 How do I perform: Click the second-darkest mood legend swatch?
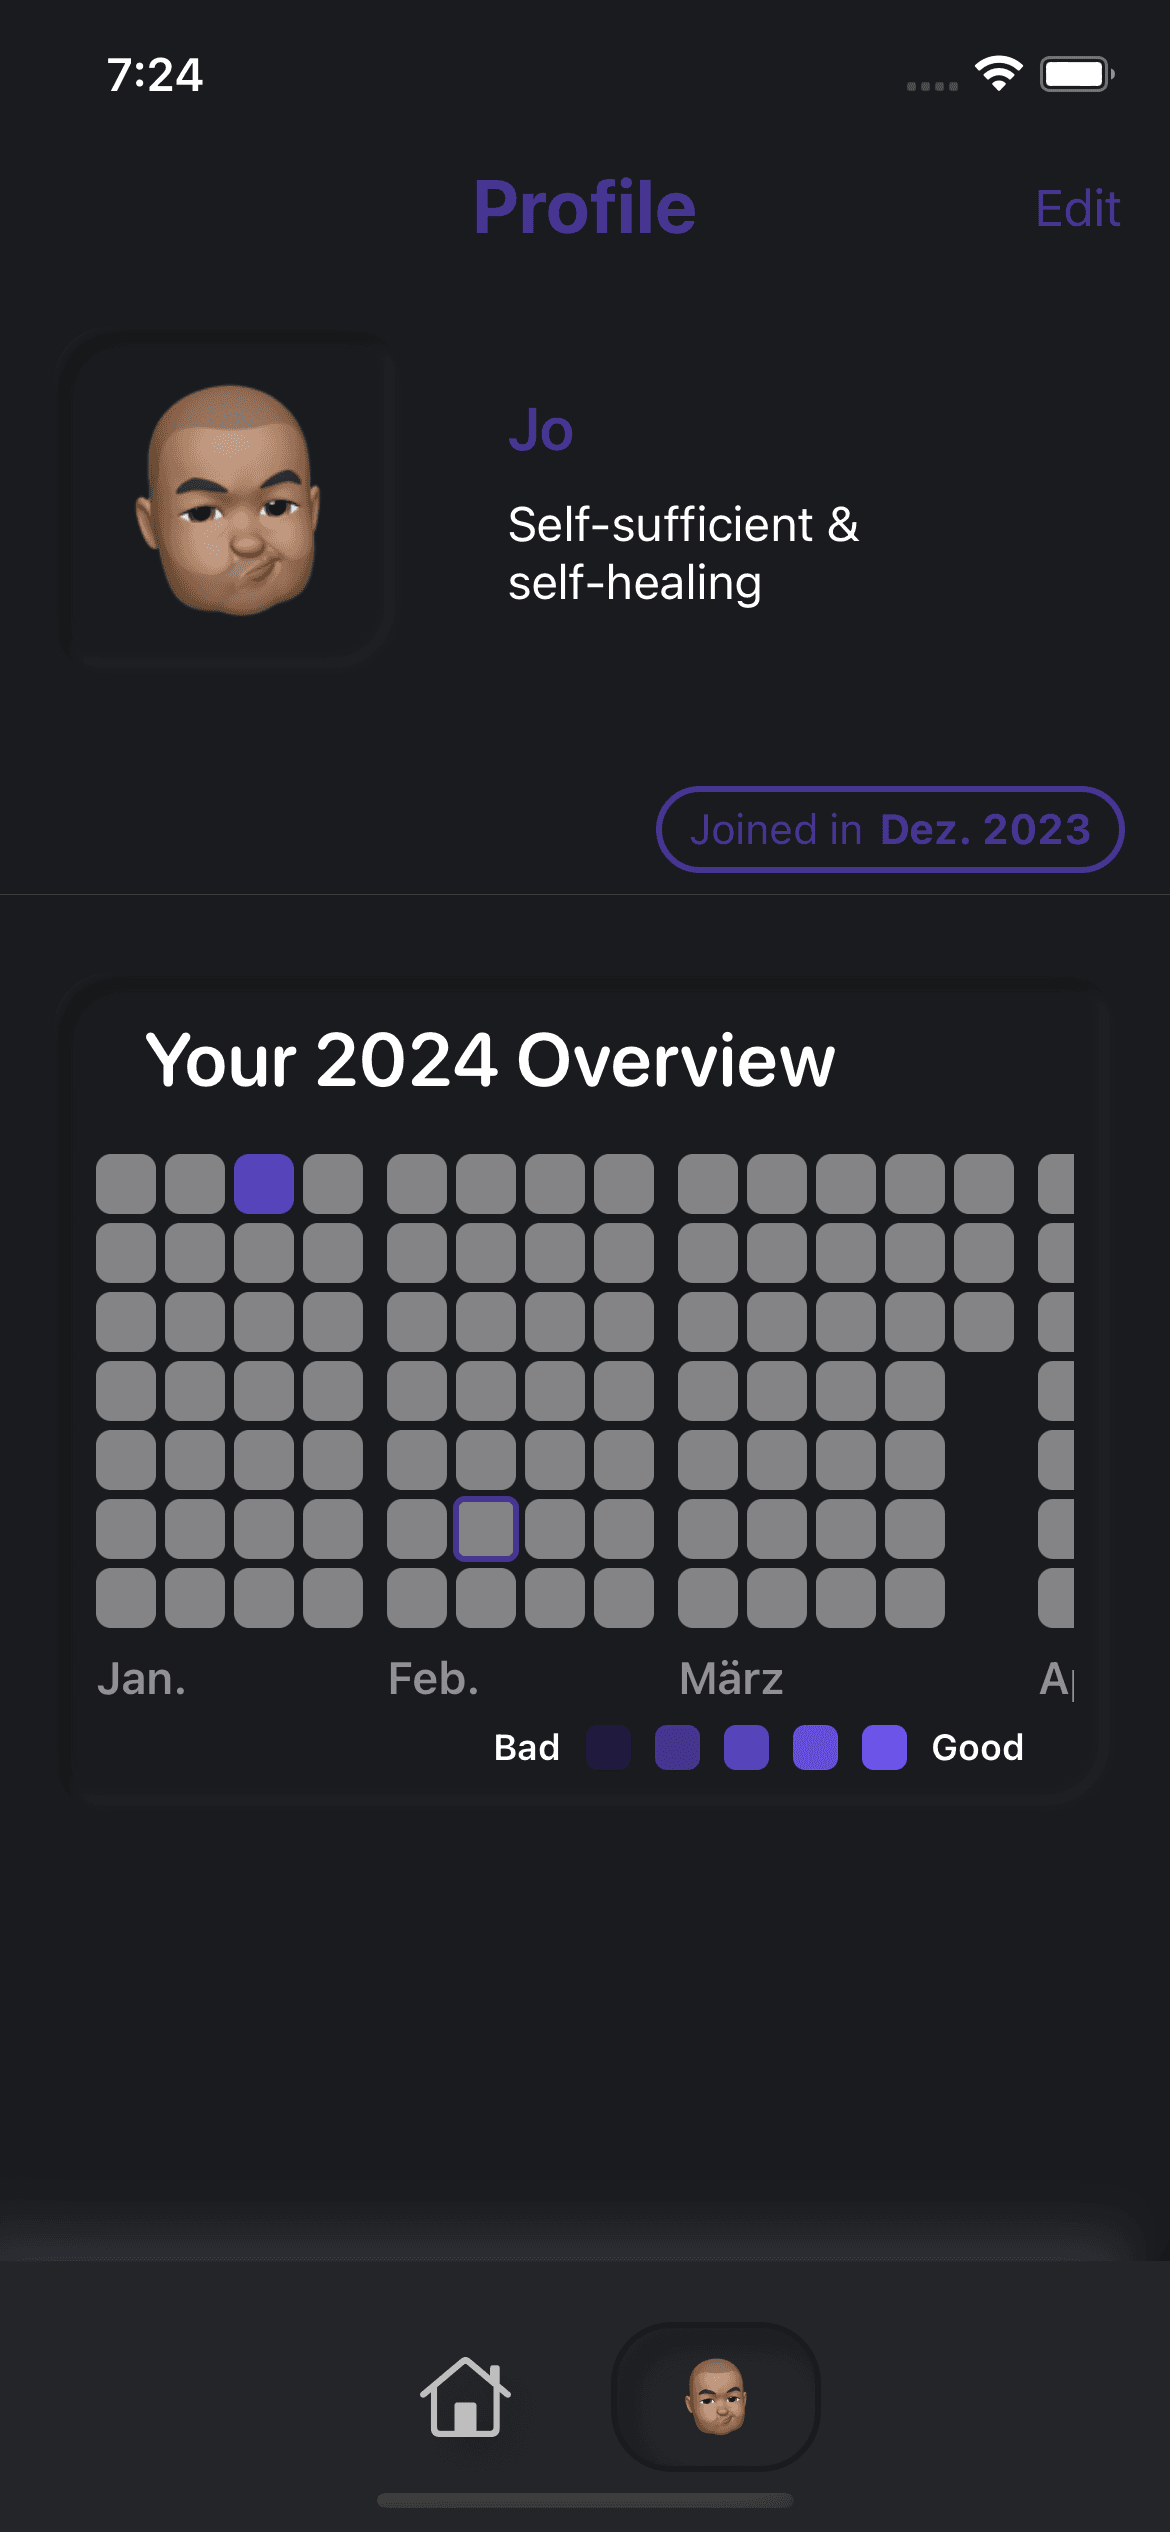[x=677, y=1747]
